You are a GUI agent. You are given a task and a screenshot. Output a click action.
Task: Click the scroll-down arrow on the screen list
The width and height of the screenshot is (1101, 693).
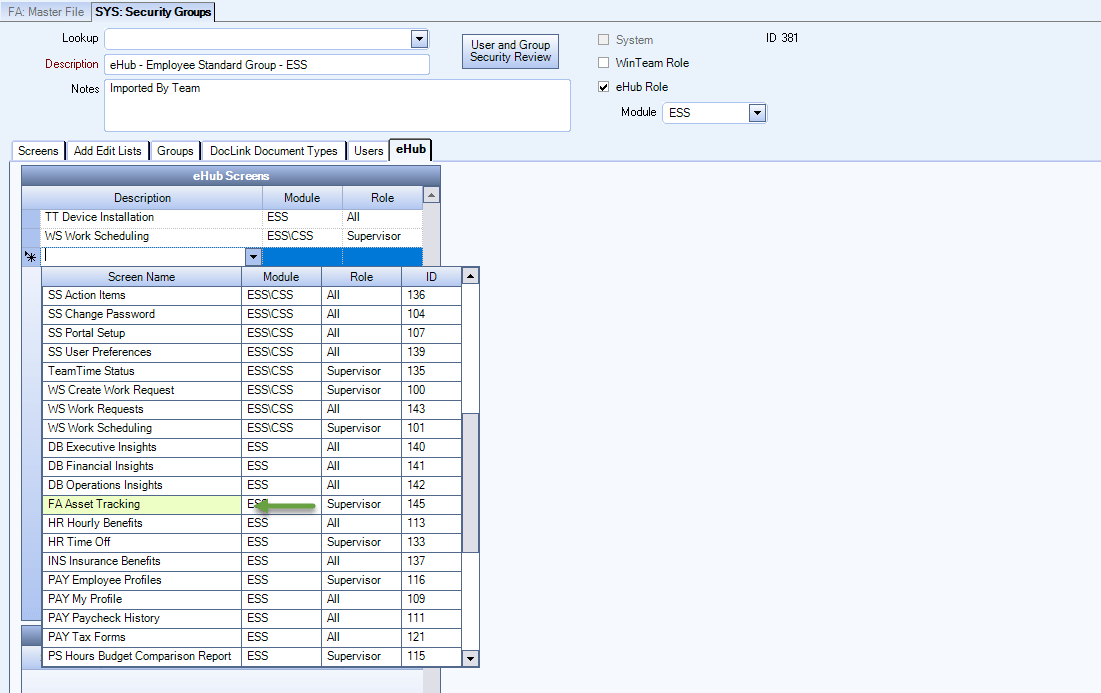470,659
